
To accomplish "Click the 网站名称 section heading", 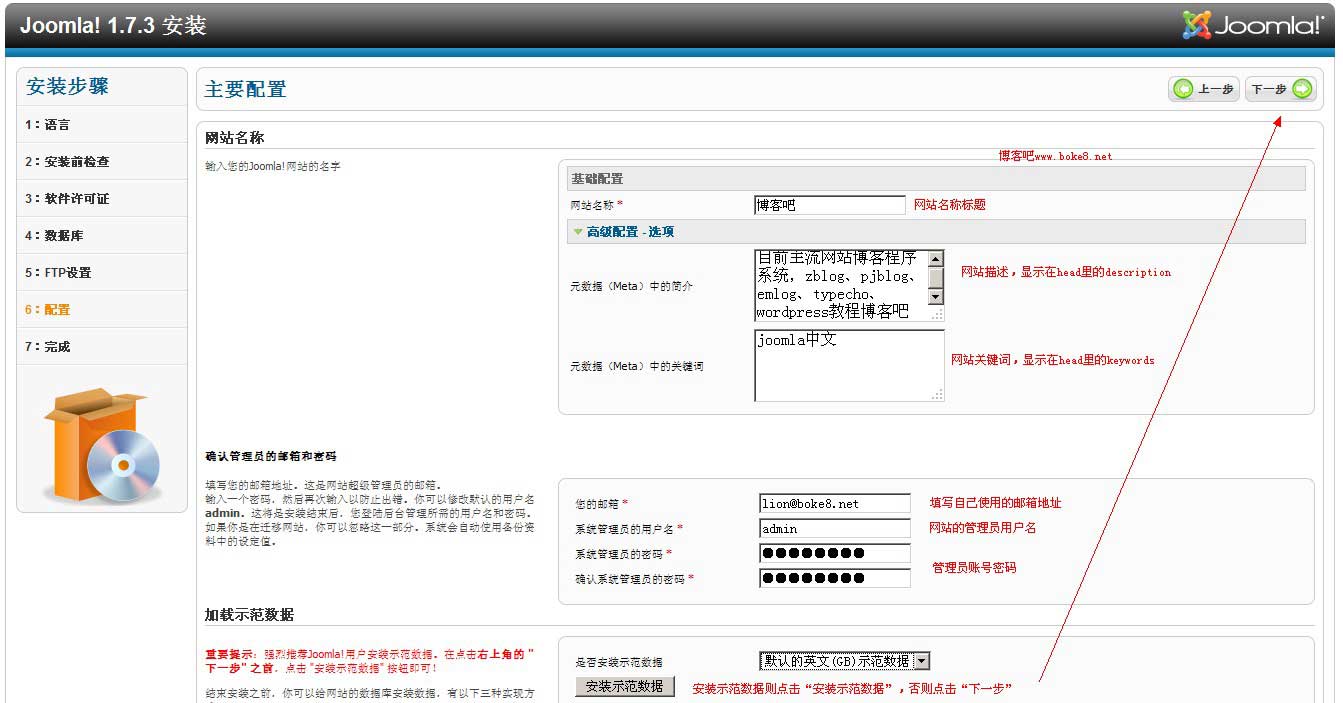I will point(234,138).
